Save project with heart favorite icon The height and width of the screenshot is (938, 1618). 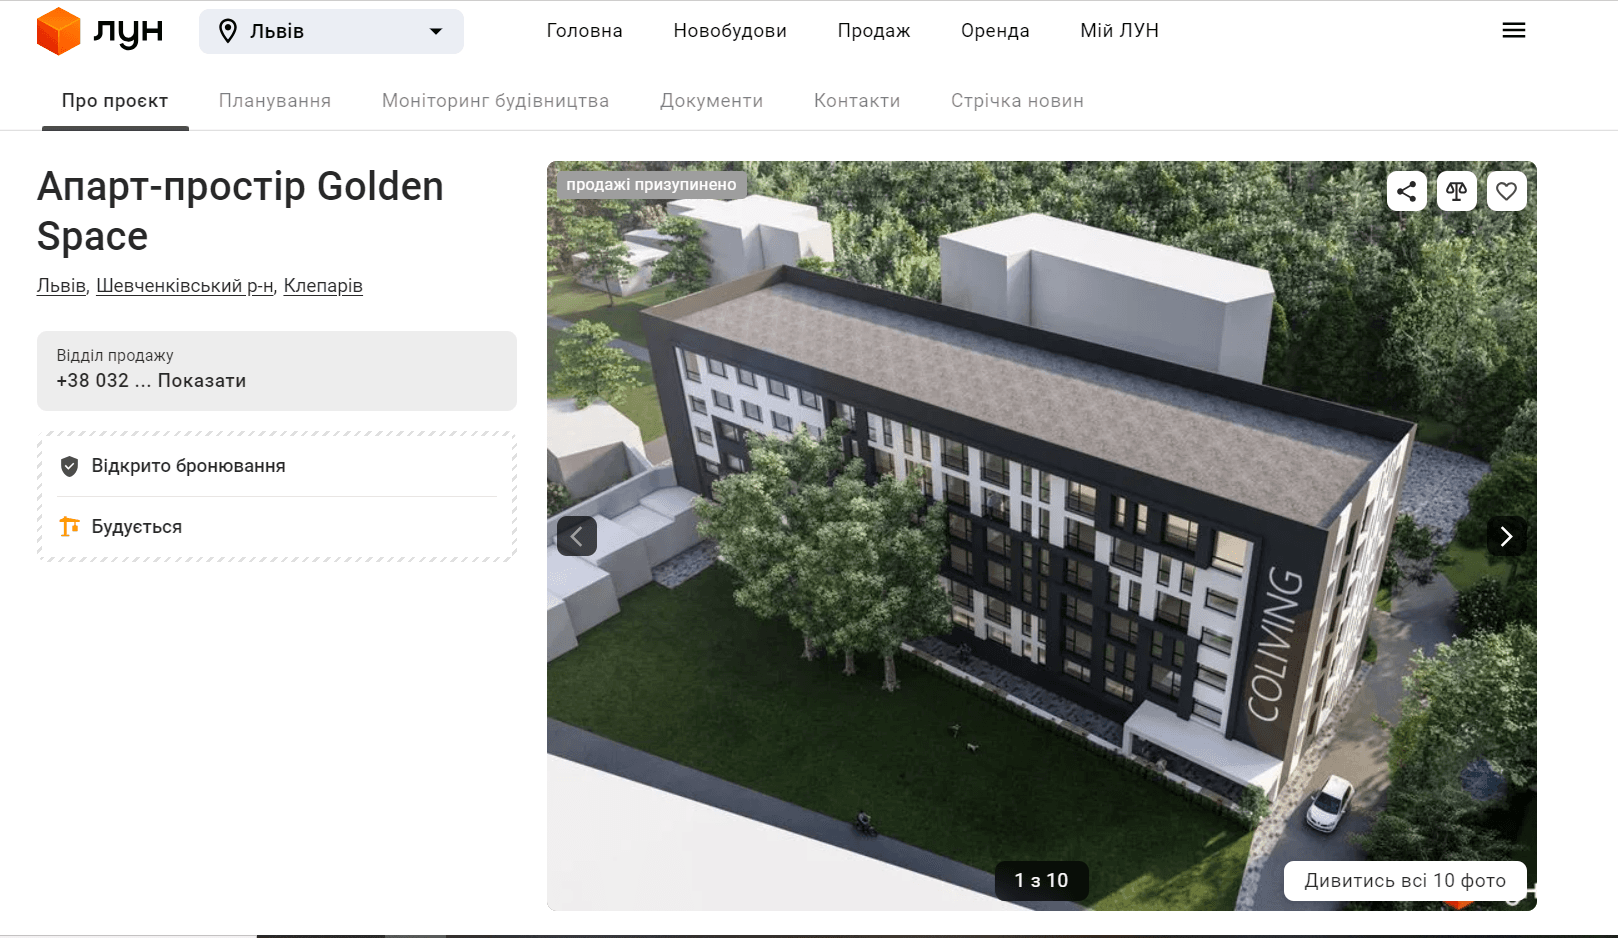point(1506,191)
